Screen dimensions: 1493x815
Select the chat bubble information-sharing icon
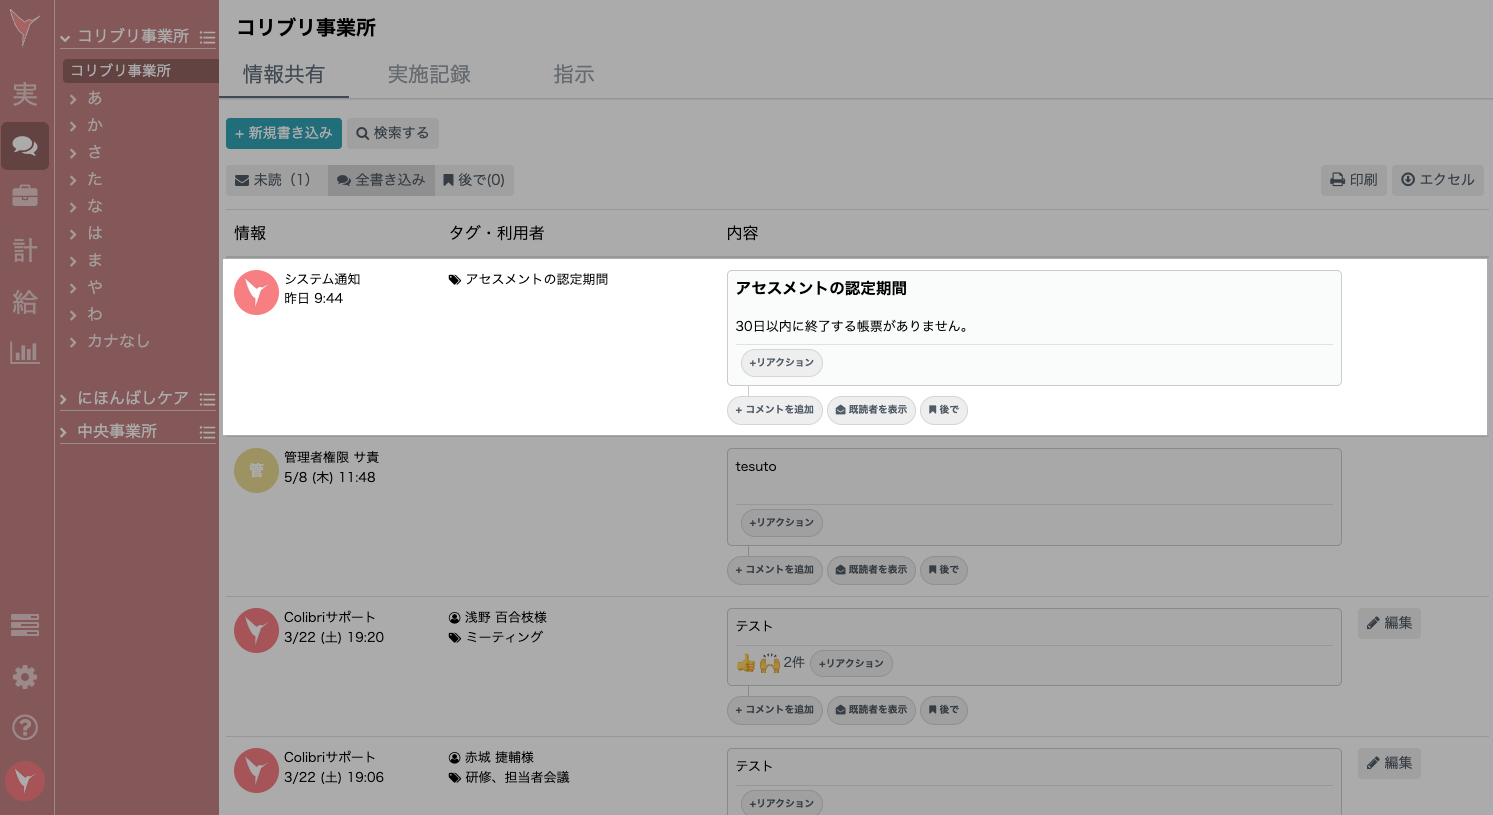(24, 146)
